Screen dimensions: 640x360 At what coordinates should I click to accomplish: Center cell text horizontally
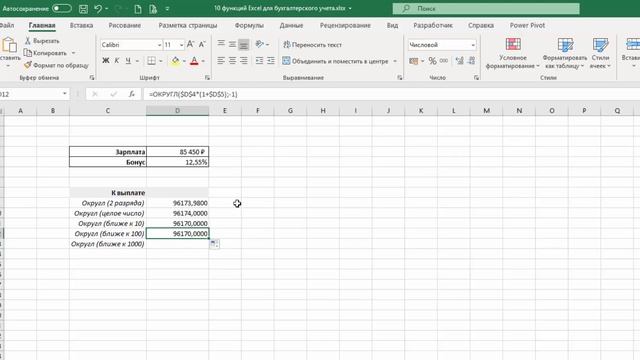pyautogui.click(x=232, y=61)
